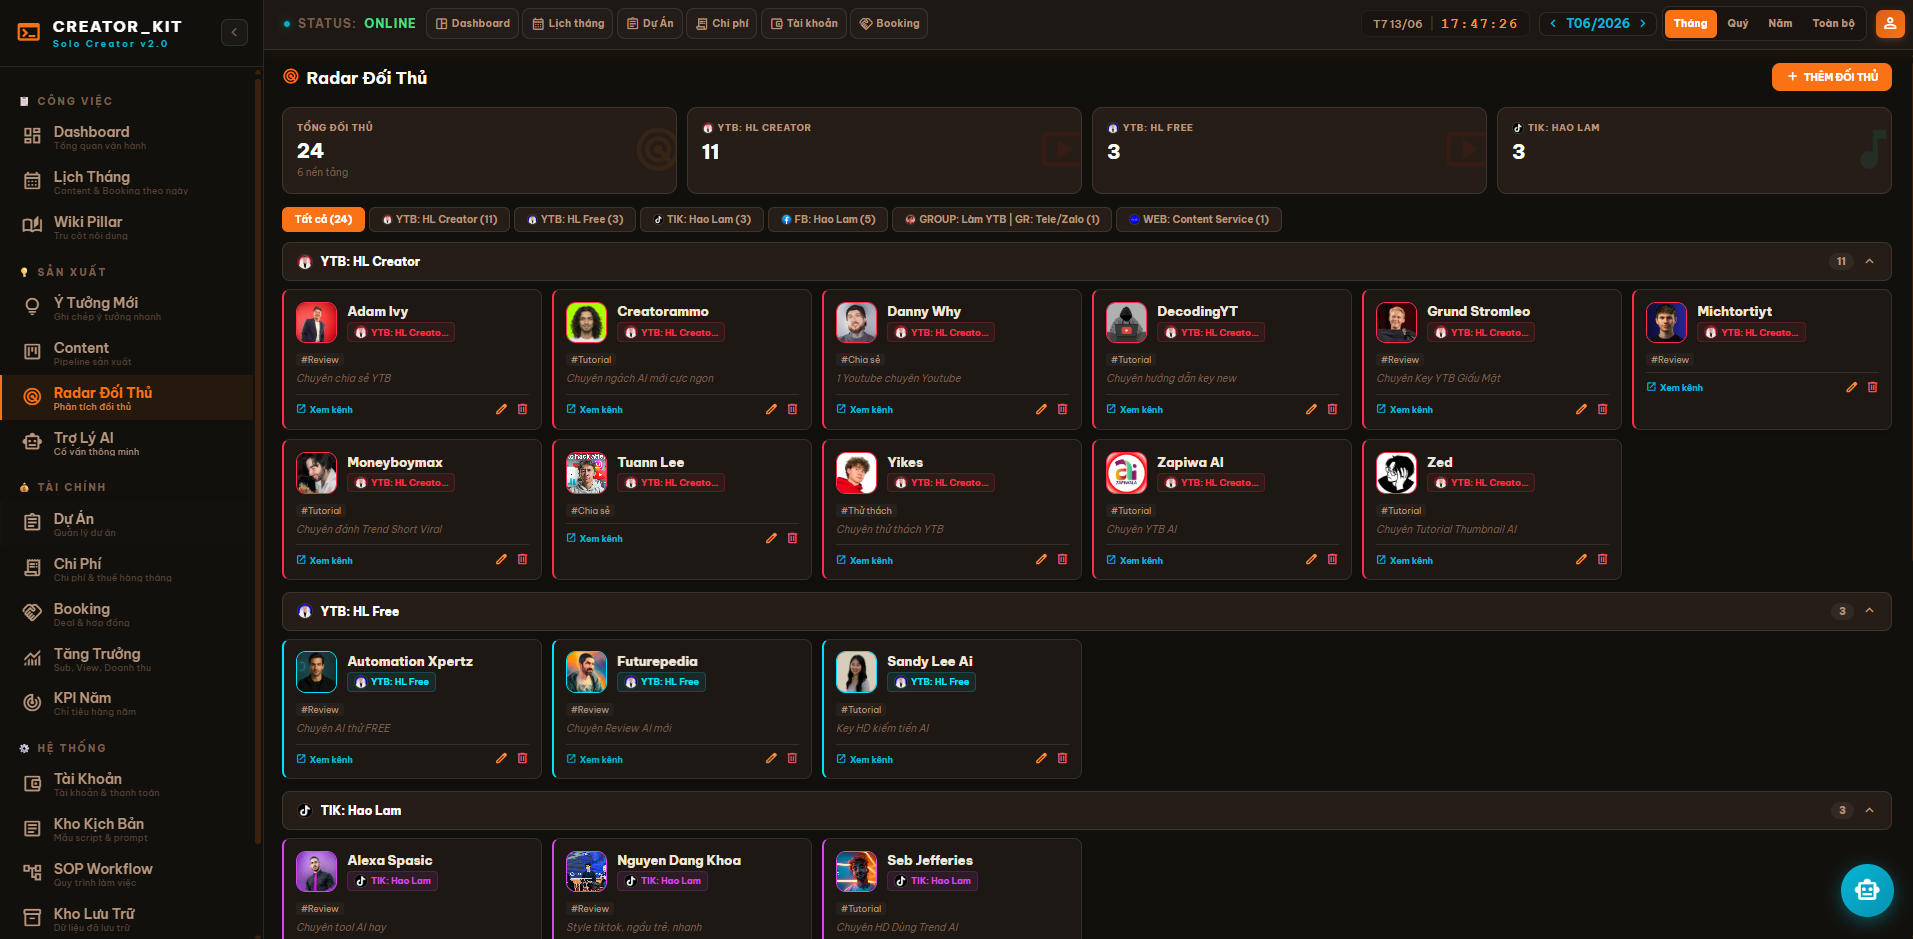Viewport: 1913px width, 939px height.
Task: Filter by YTB: HL Creator (11)
Action: [x=440, y=219]
